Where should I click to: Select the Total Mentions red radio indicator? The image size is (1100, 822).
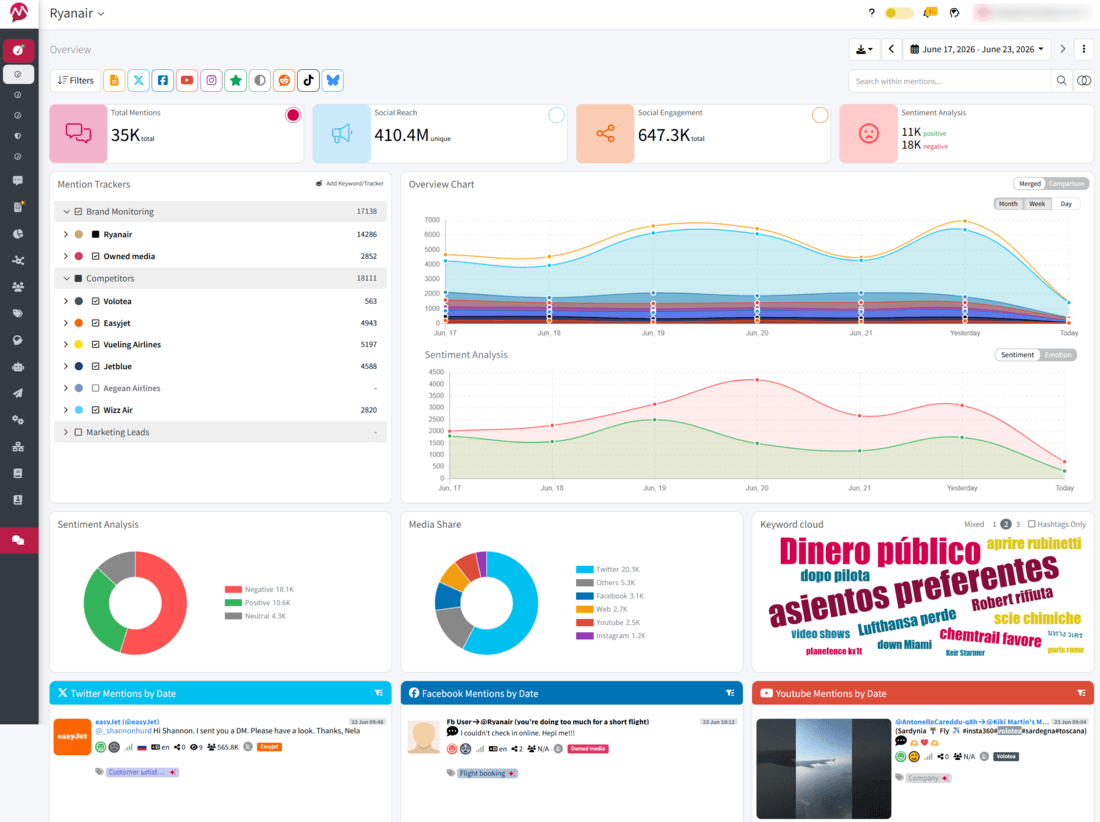pos(293,115)
